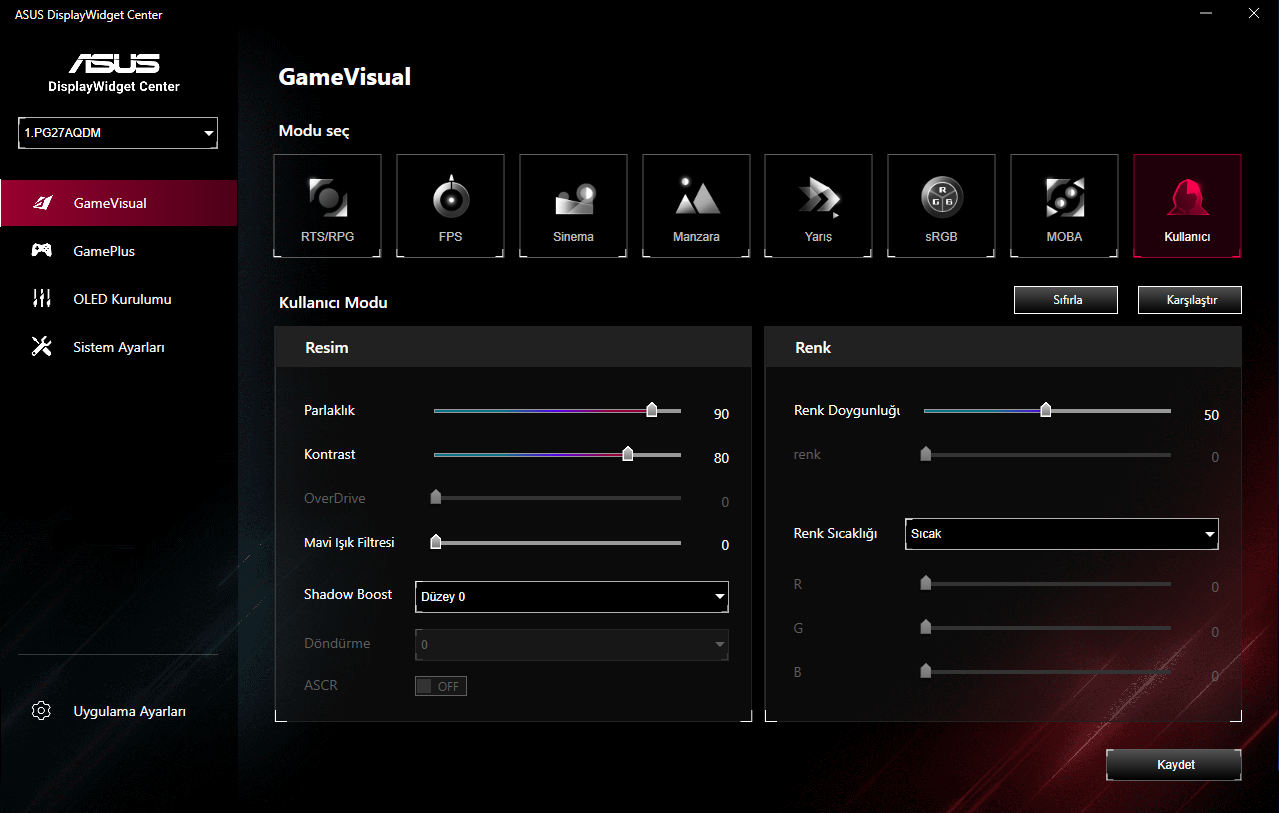
Task: Choose the Sinema mode tile
Action: tap(573, 206)
